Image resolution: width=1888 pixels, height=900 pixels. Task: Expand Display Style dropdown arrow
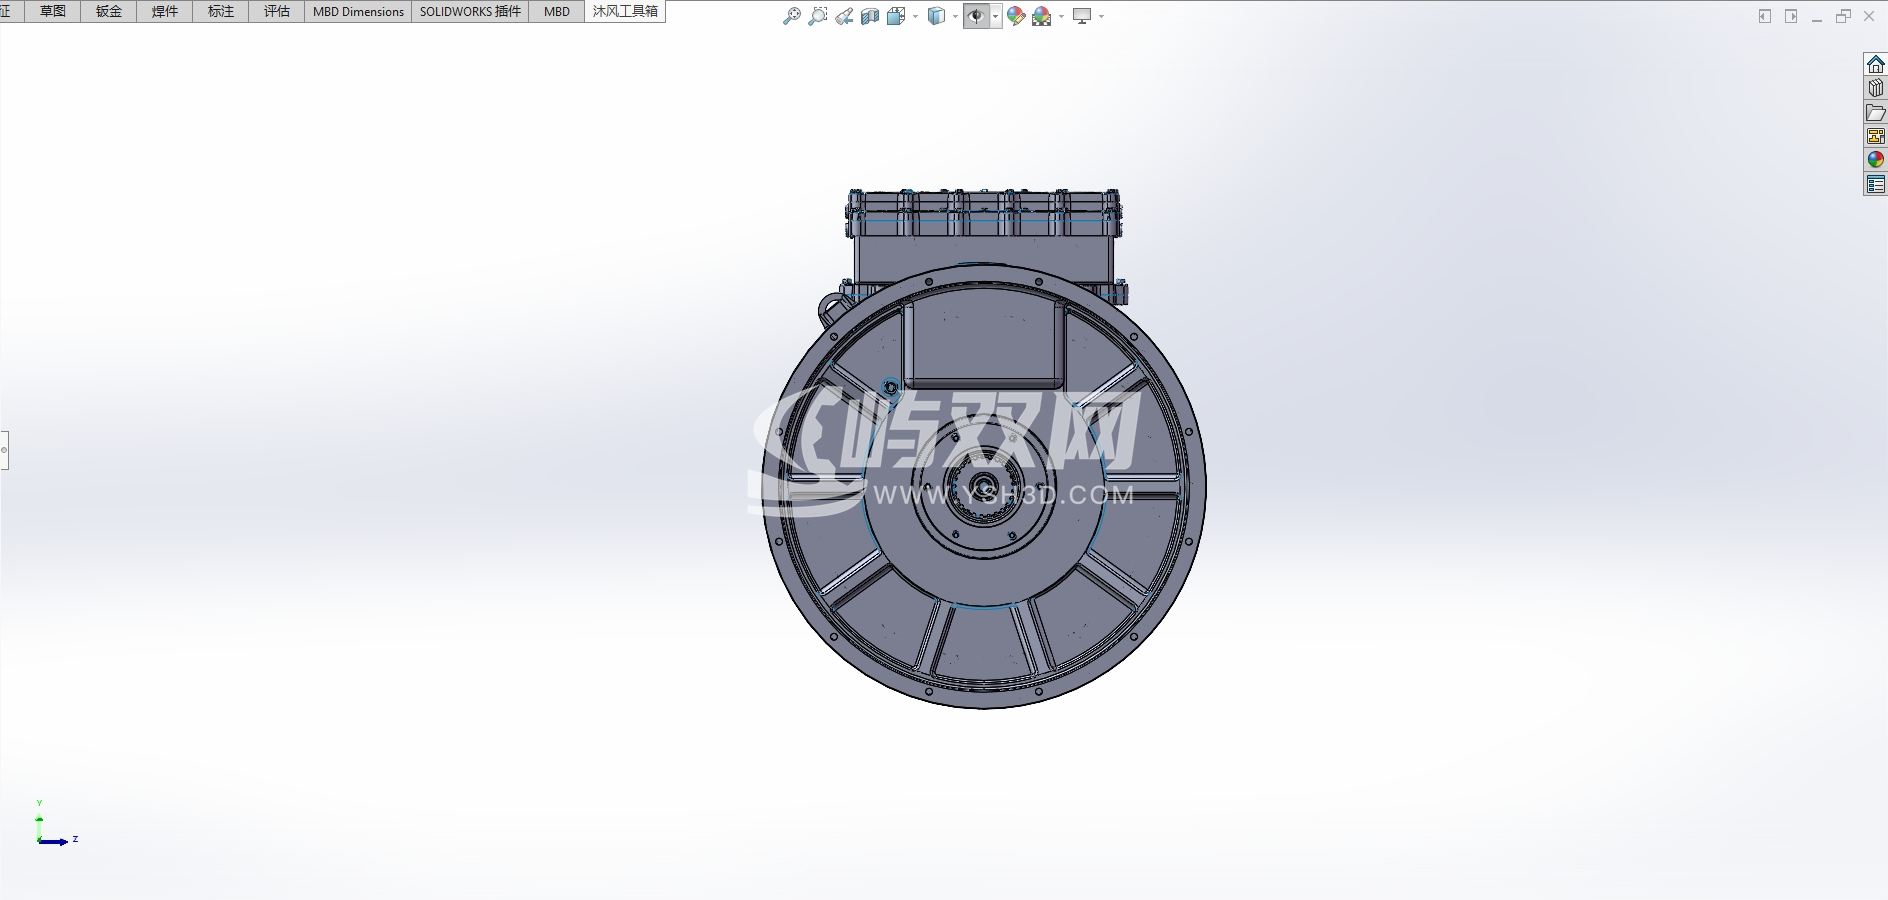[x=955, y=17]
